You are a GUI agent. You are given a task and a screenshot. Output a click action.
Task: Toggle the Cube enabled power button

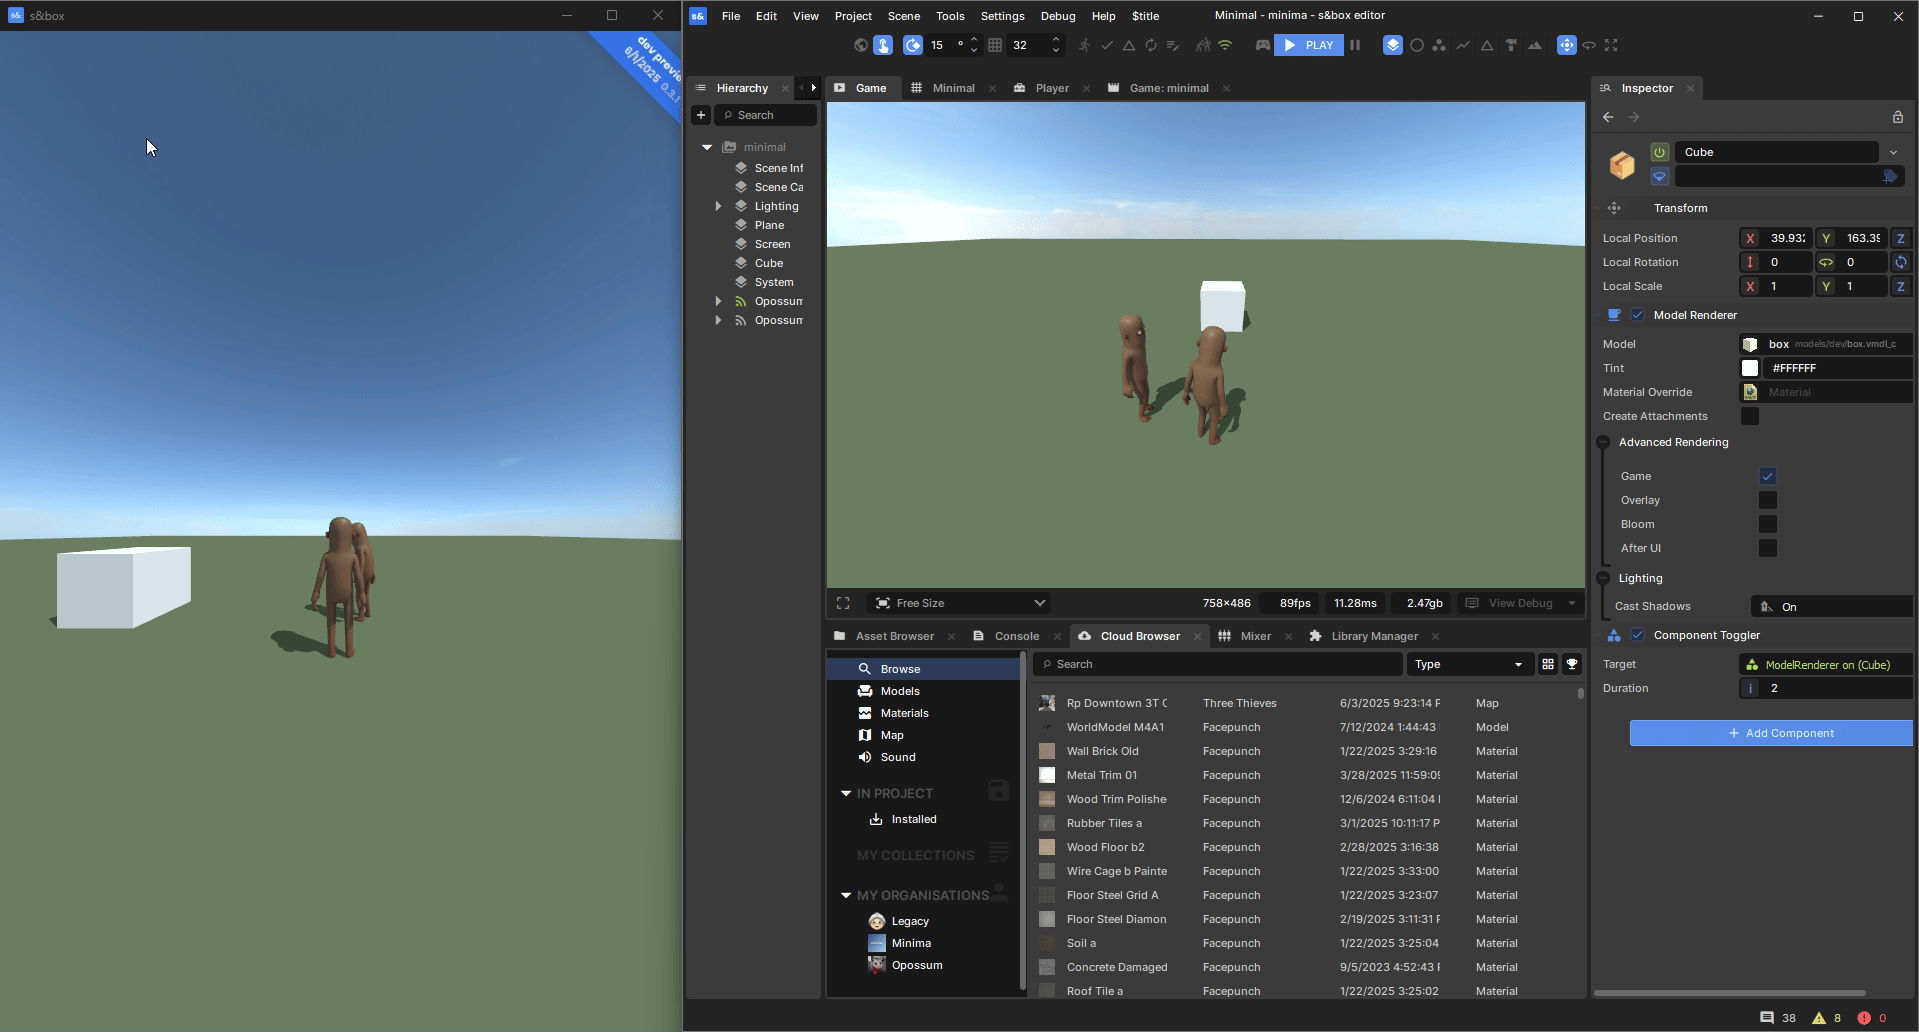point(1660,152)
